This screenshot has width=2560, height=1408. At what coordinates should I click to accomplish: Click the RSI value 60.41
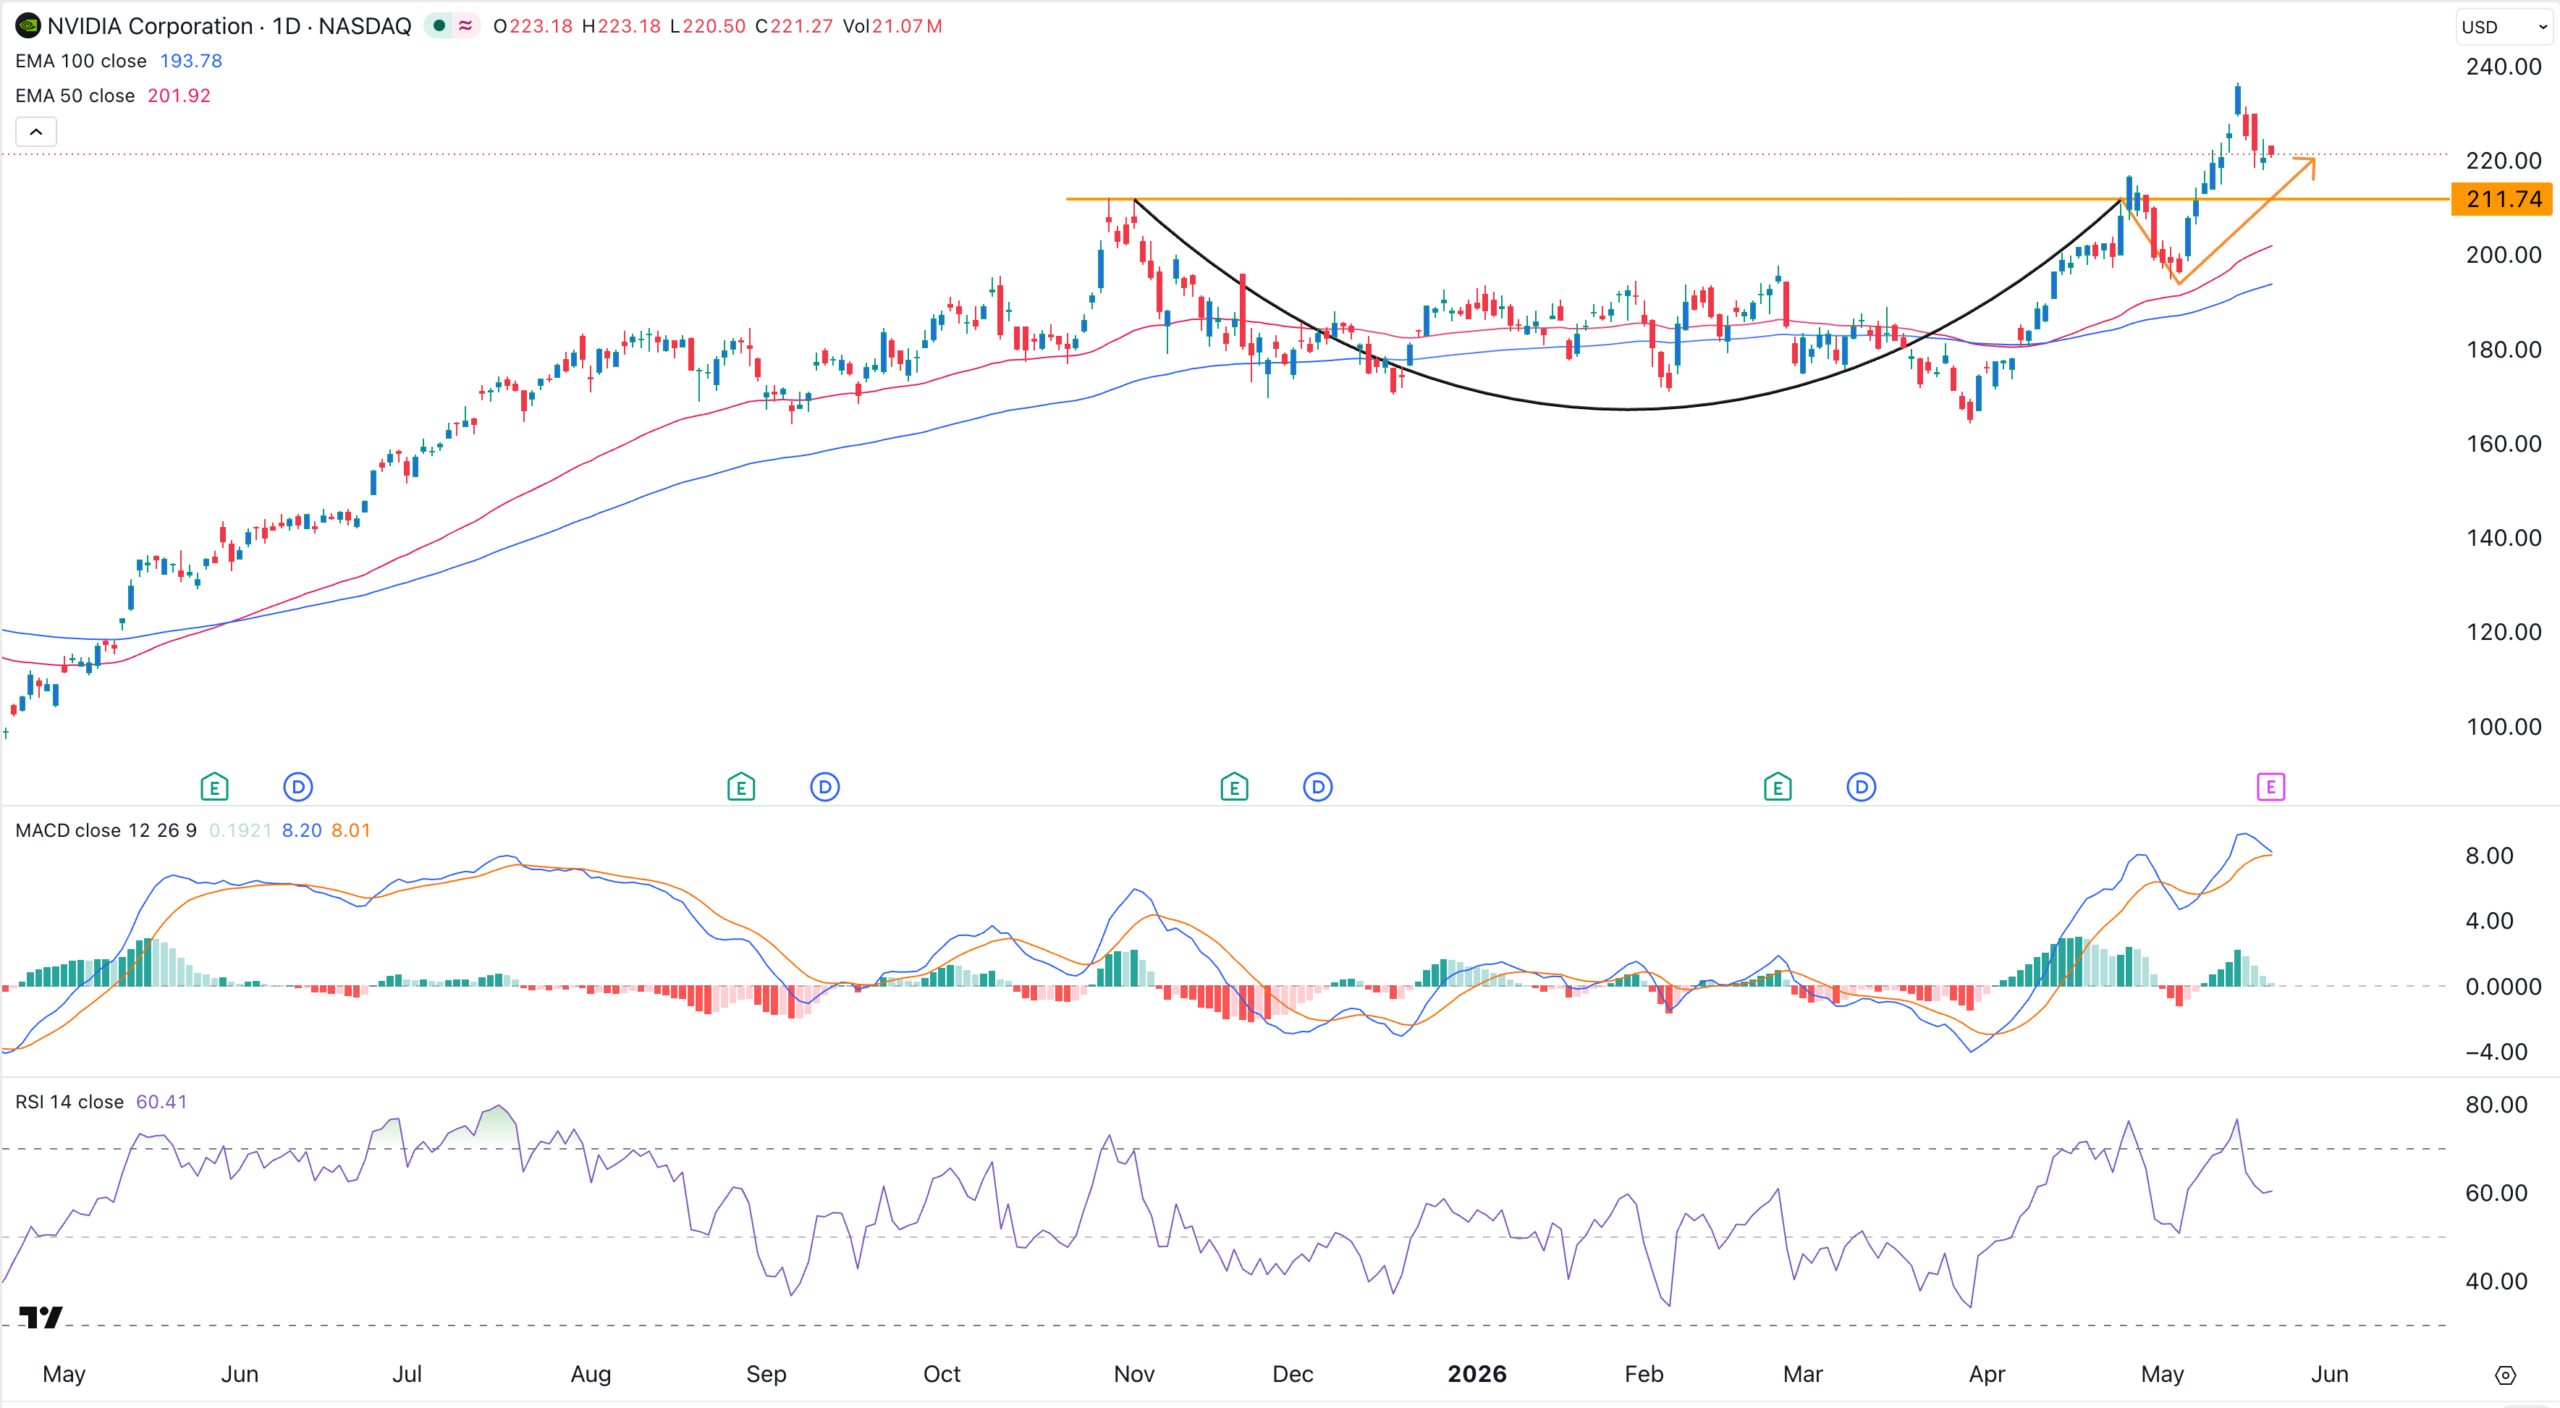(161, 1102)
